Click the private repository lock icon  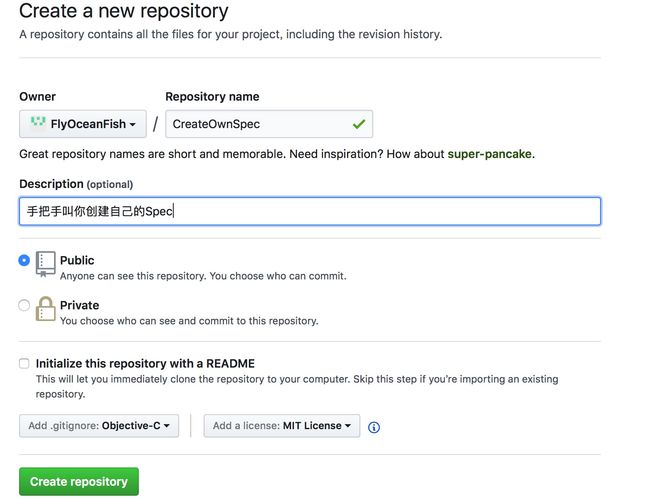[45, 309]
